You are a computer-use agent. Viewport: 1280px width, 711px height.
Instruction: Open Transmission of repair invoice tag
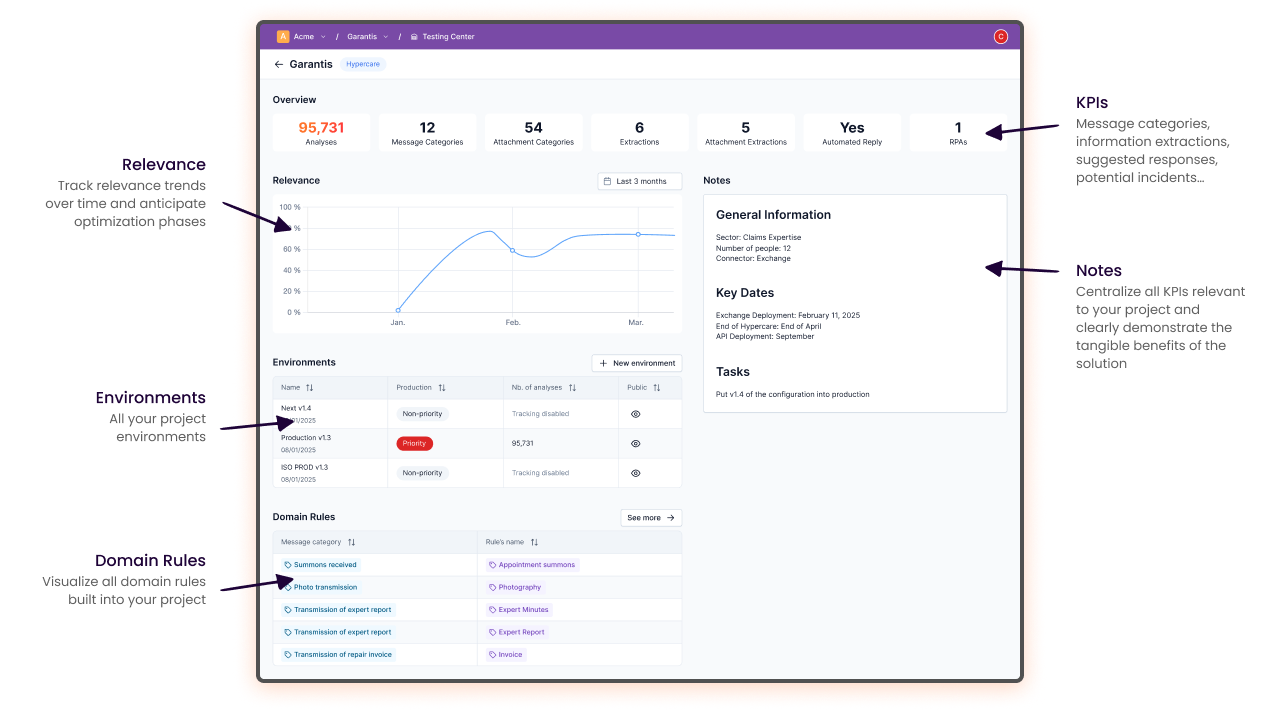338,655
